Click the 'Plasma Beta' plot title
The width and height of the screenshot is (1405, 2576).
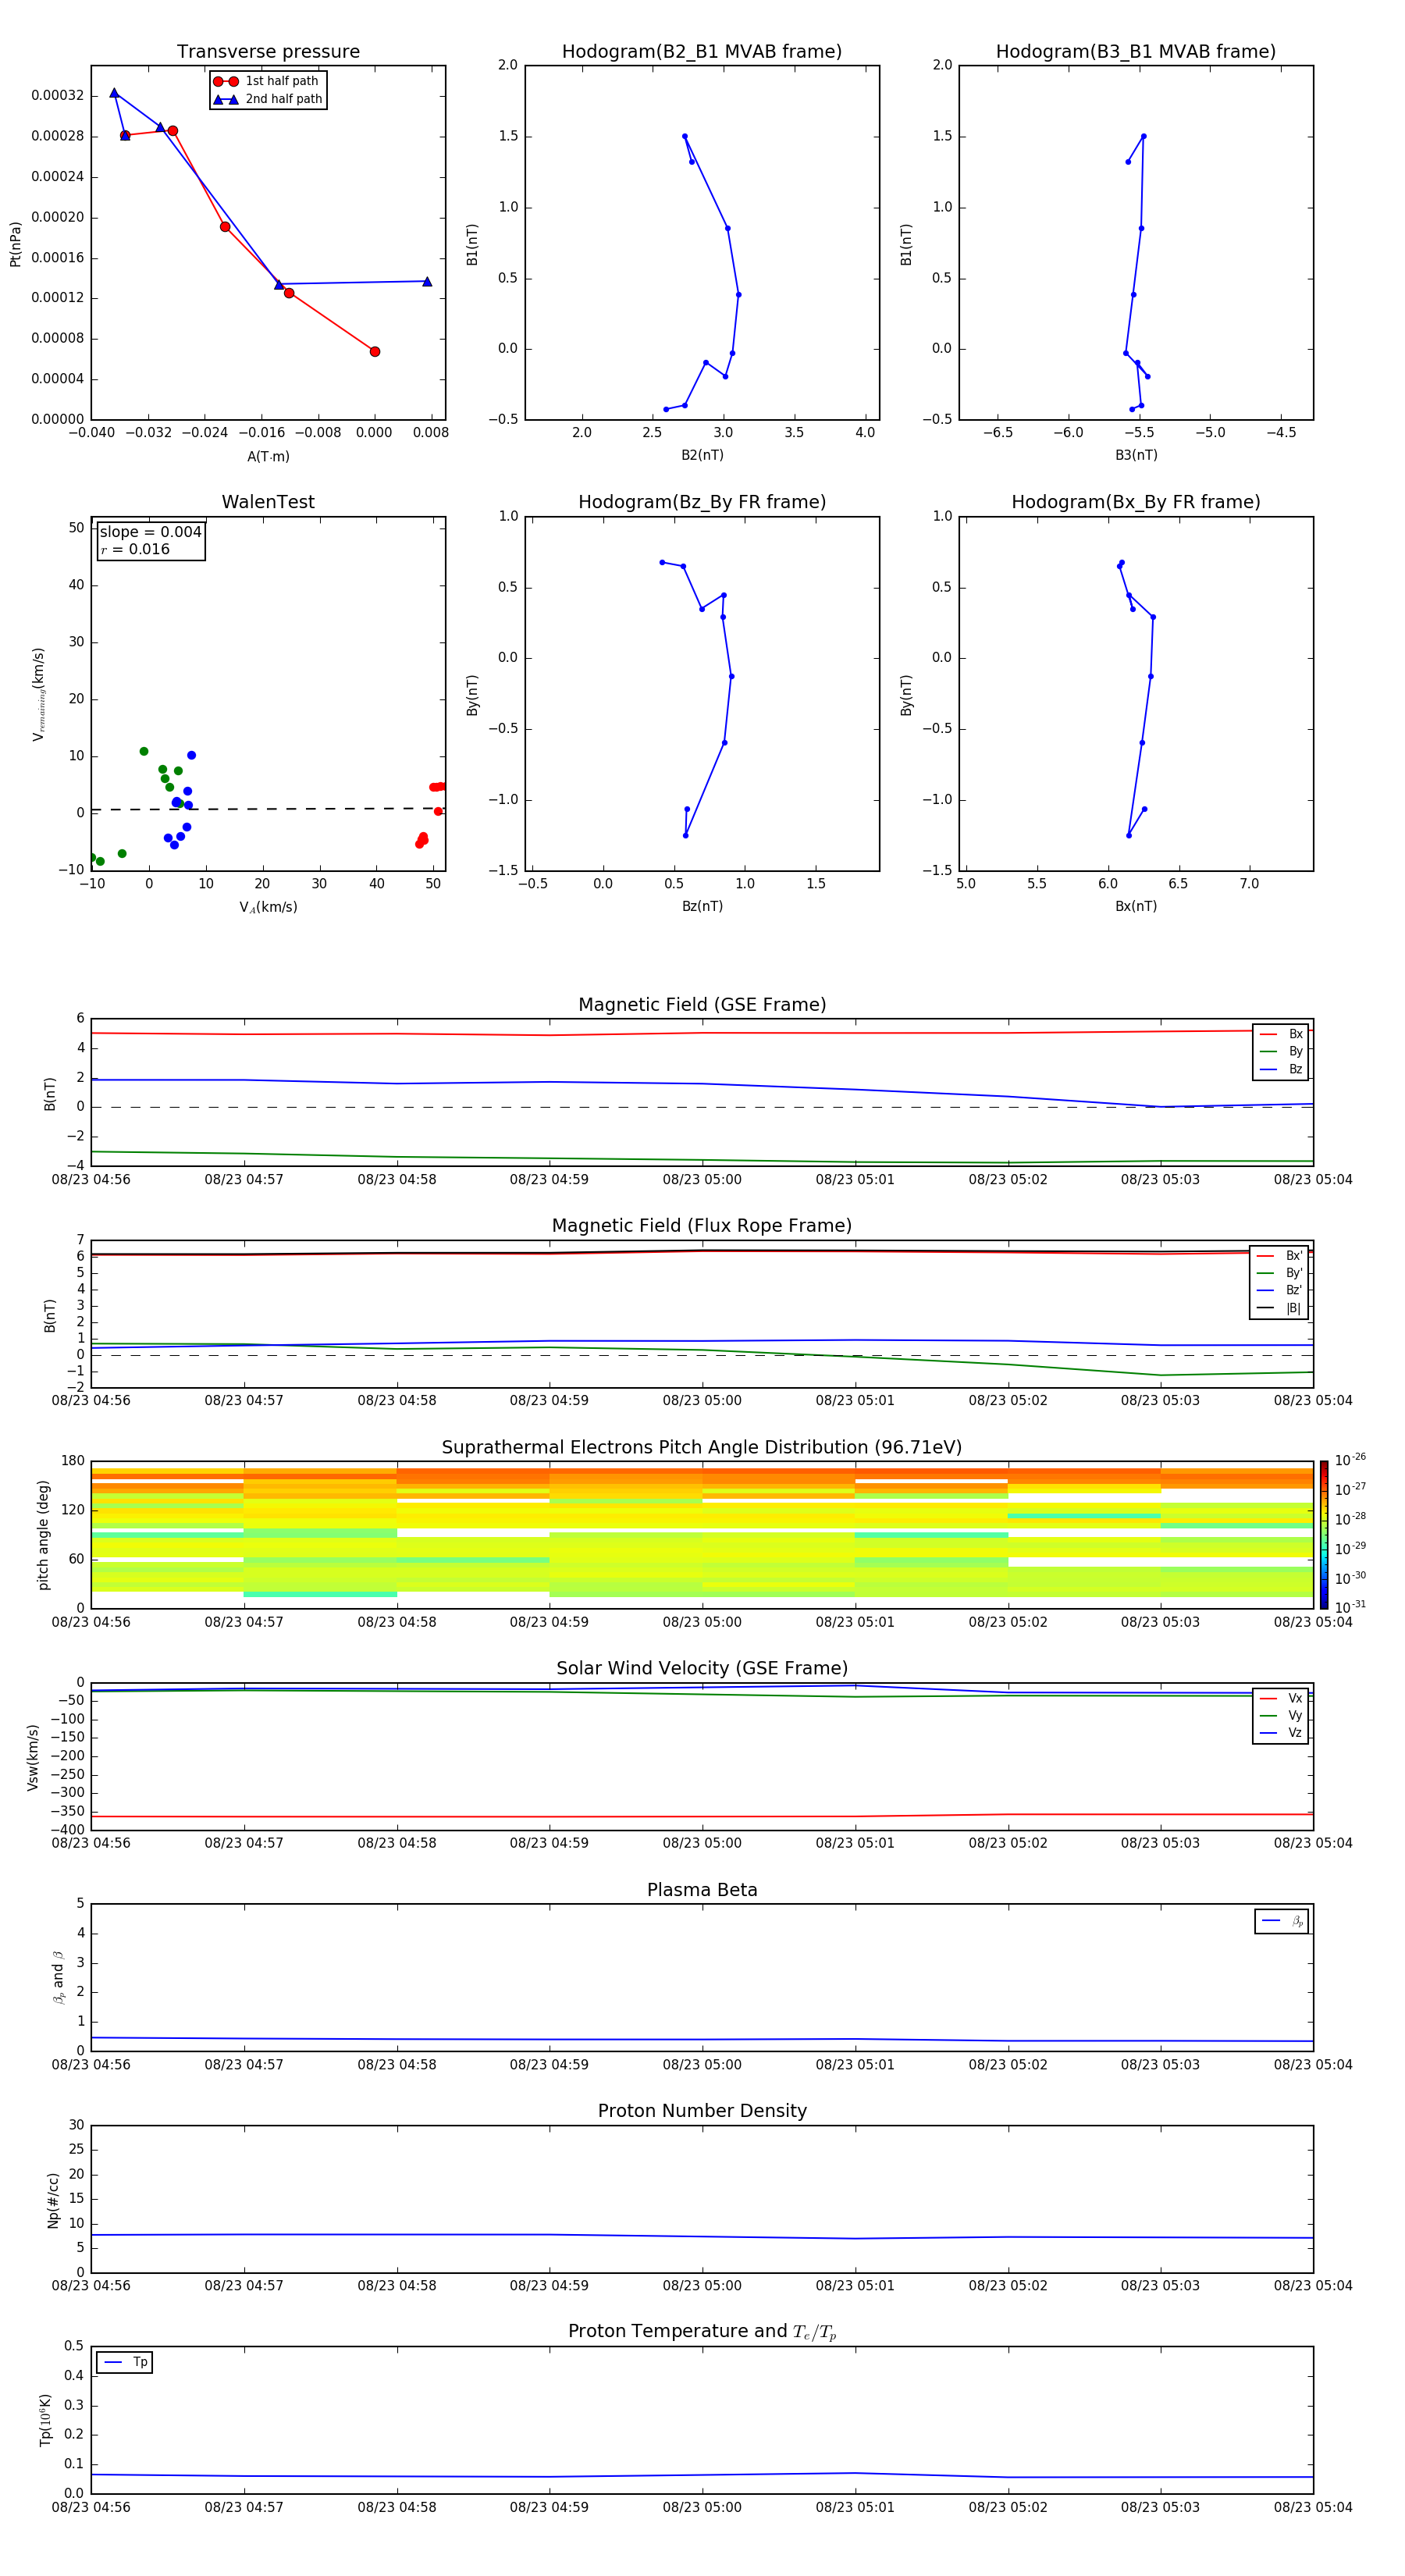tap(702, 1890)
